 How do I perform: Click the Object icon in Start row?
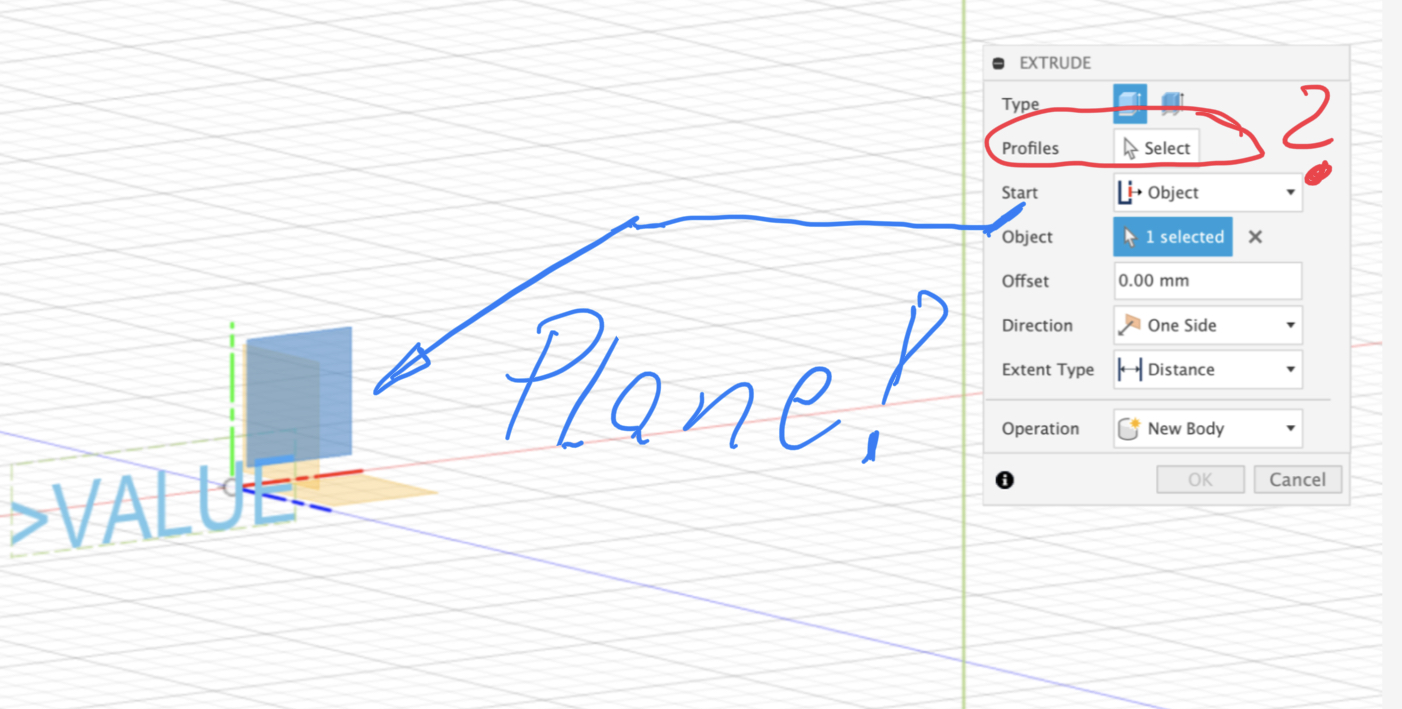click(1130, 192)
